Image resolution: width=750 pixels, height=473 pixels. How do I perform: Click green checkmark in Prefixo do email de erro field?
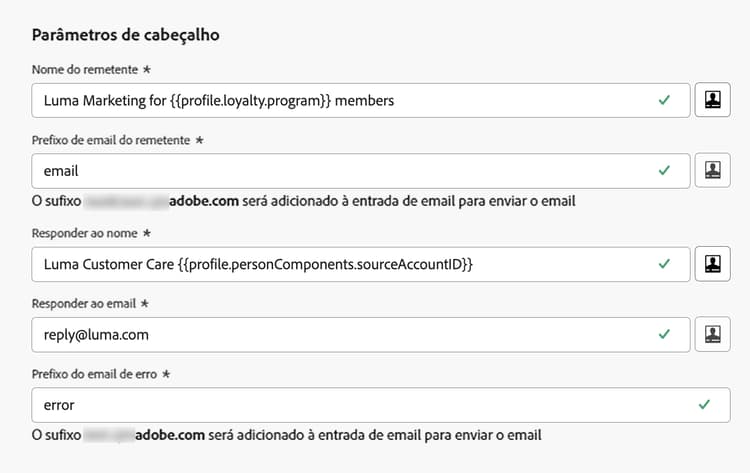(x=704, y=405)
